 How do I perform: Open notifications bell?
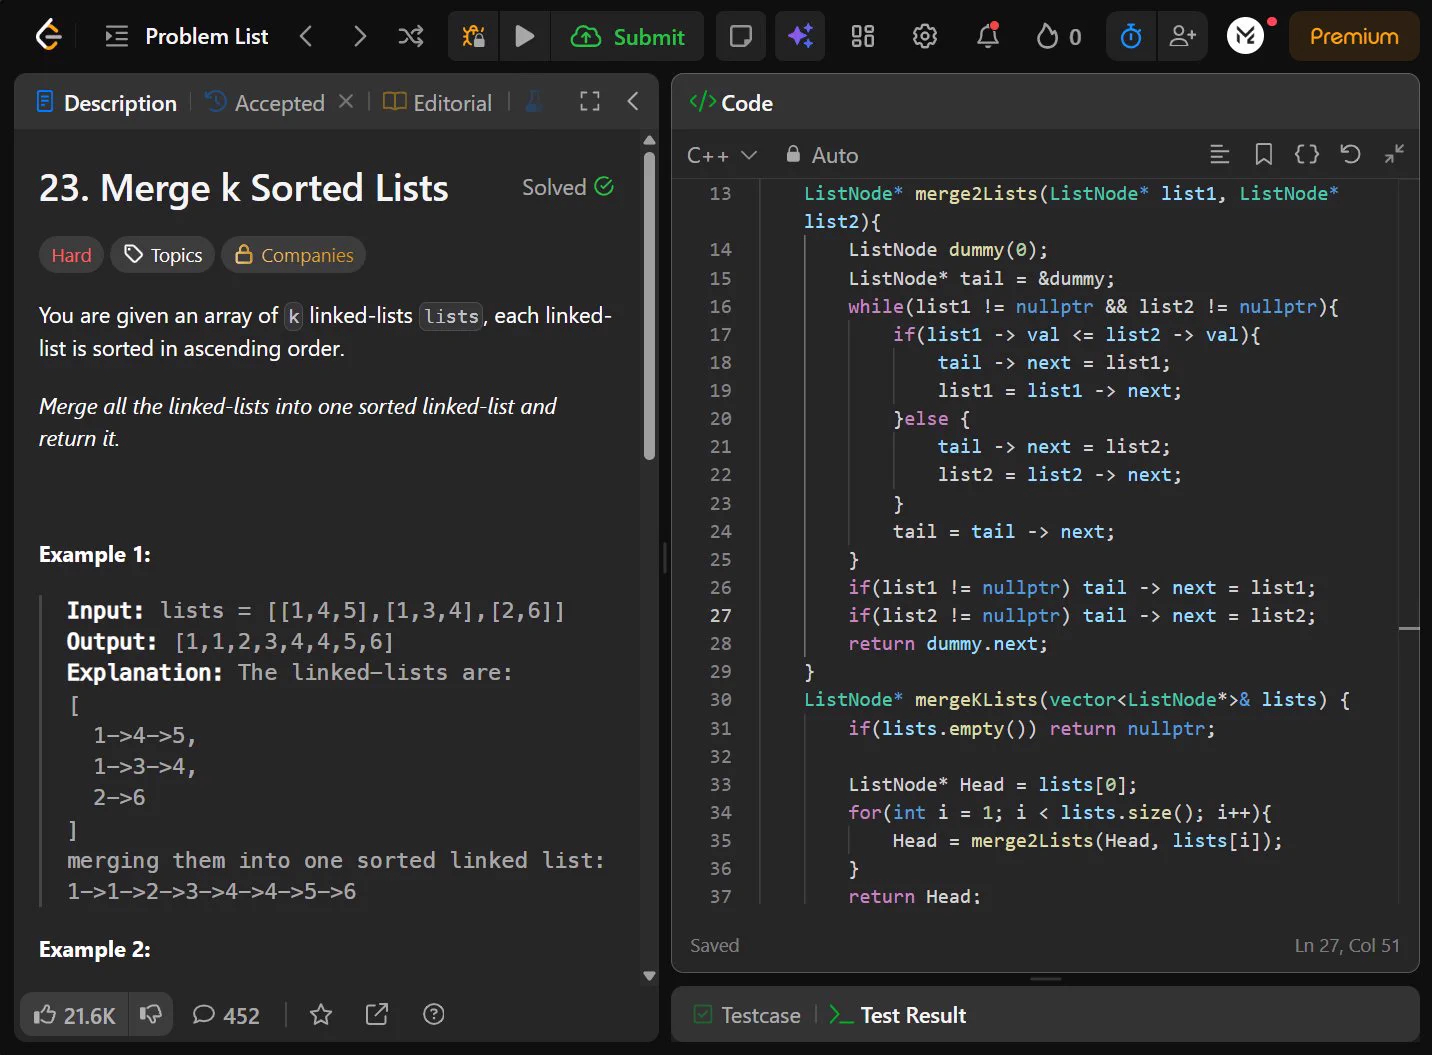click(x=988, y=37)
